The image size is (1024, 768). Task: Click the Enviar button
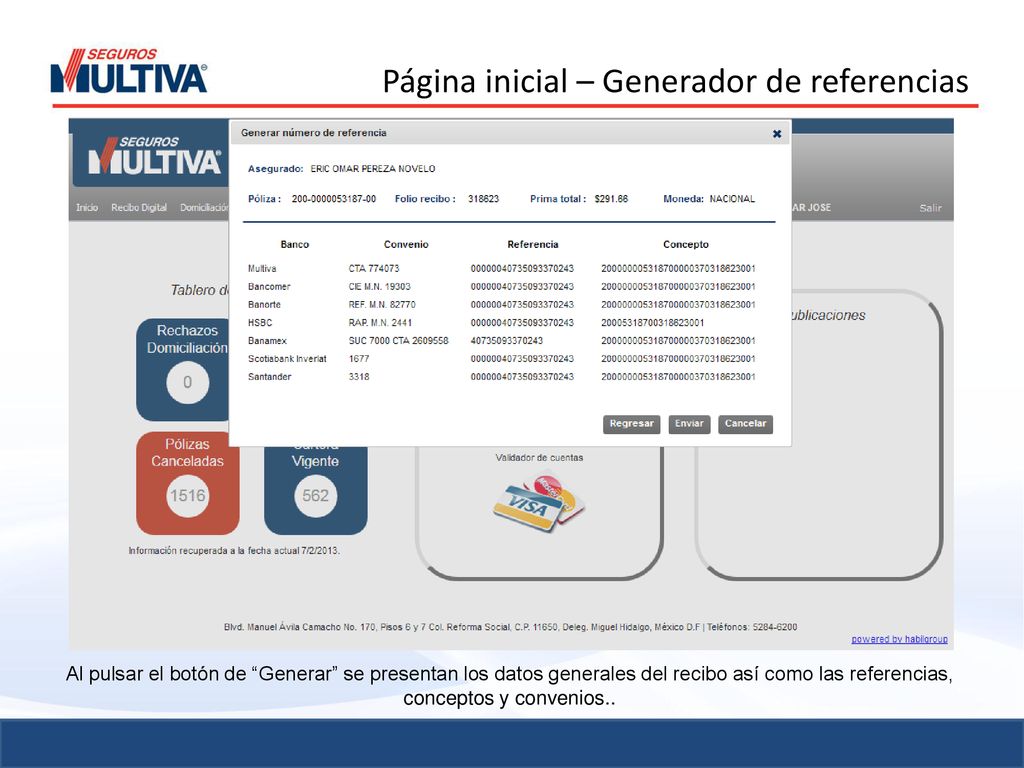pyautogui.click(x=689, y=424)
